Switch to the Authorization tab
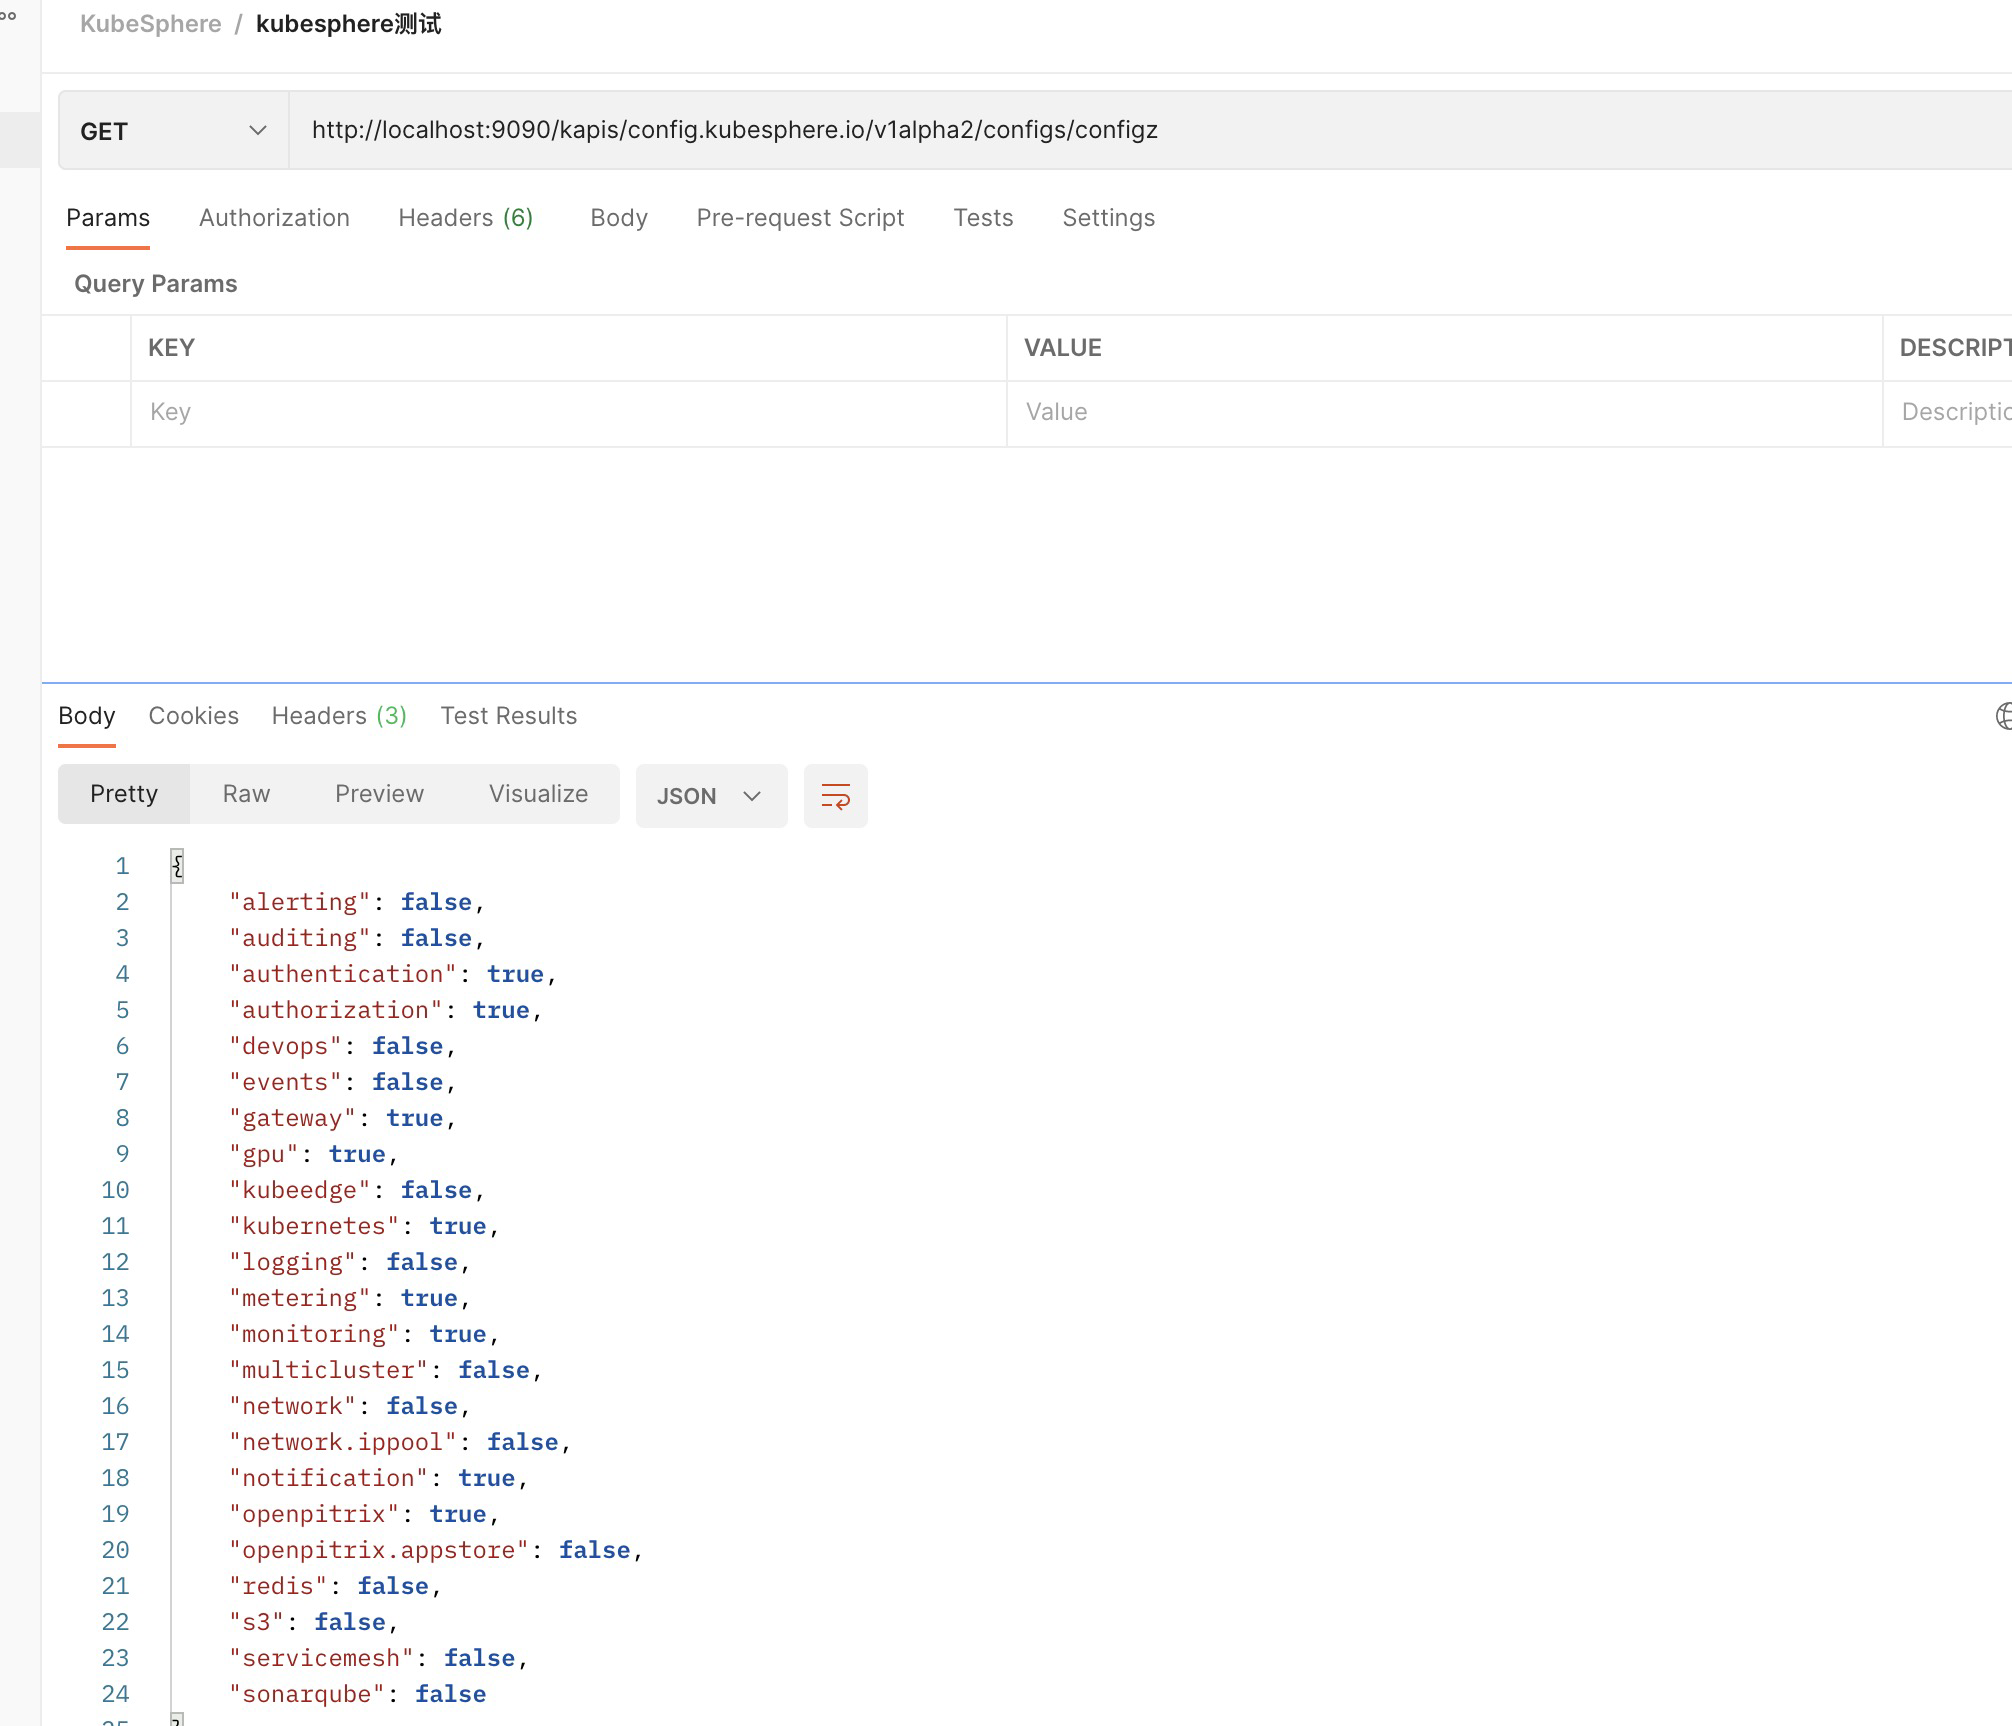Viewport: 2012px width, 1726px height. (x=274, y=218)
